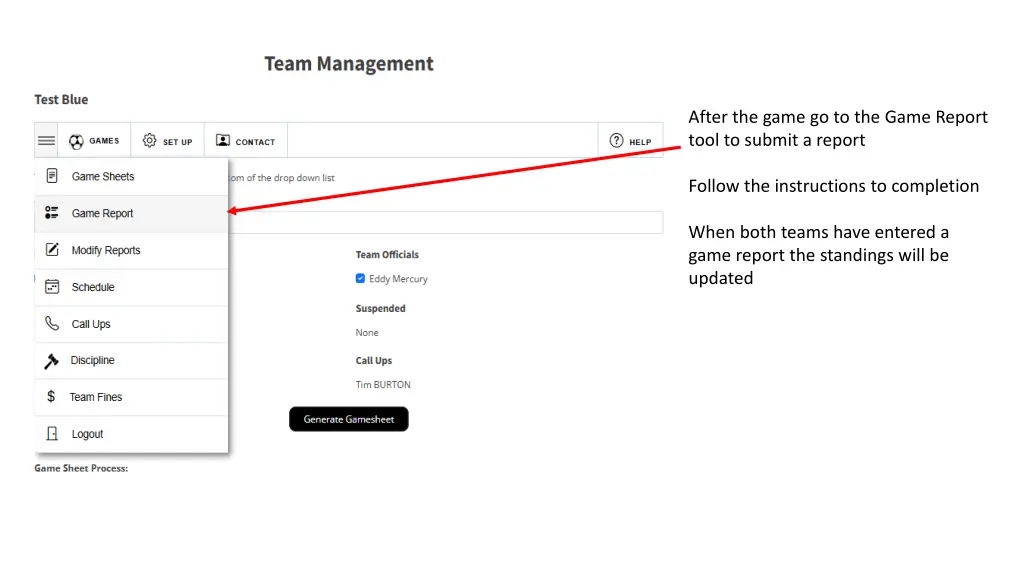Click the empty field below dropdown hint
The width and height of the screenshot is (1024, 576).
tap(445, 222)
